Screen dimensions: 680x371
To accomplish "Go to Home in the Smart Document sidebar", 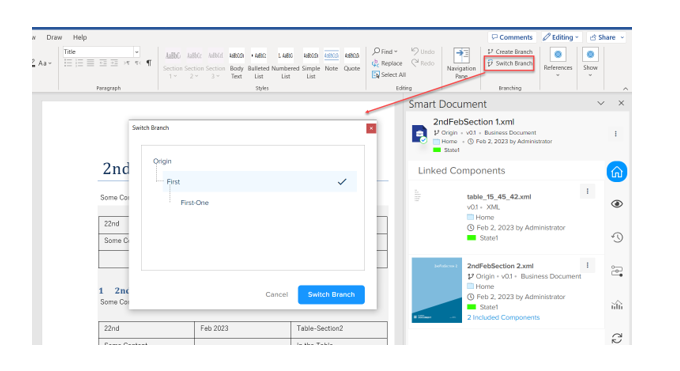I will click(x=617, y=172).
